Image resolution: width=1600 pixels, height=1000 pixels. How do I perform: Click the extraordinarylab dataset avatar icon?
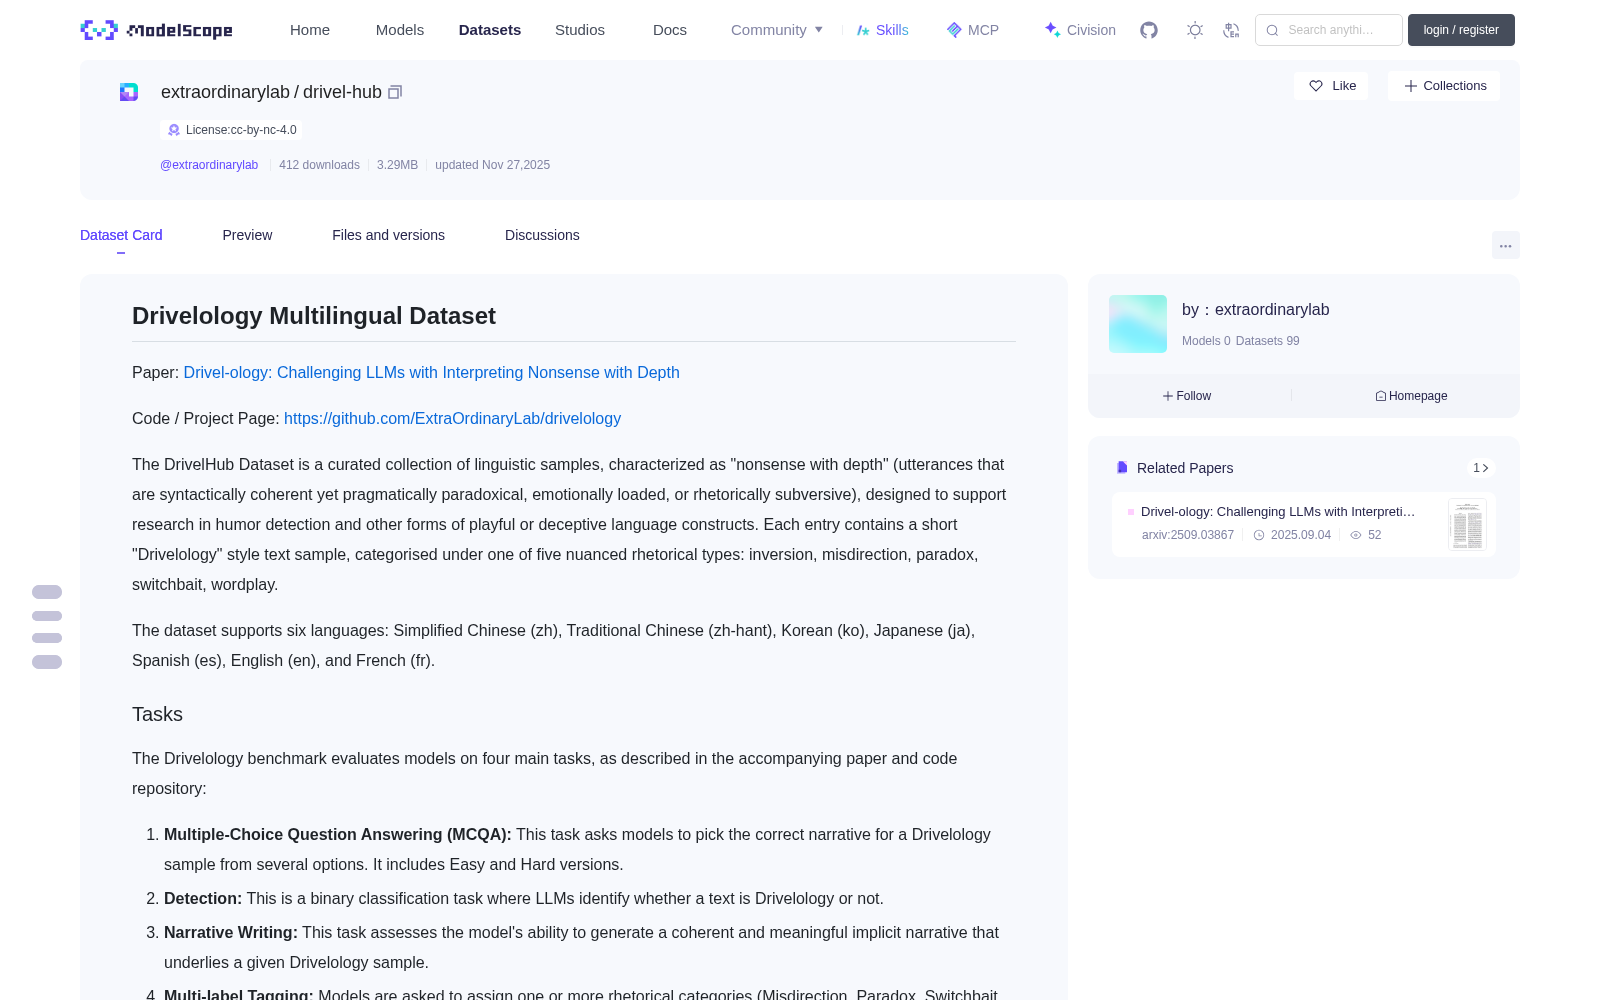coord(129,92)
